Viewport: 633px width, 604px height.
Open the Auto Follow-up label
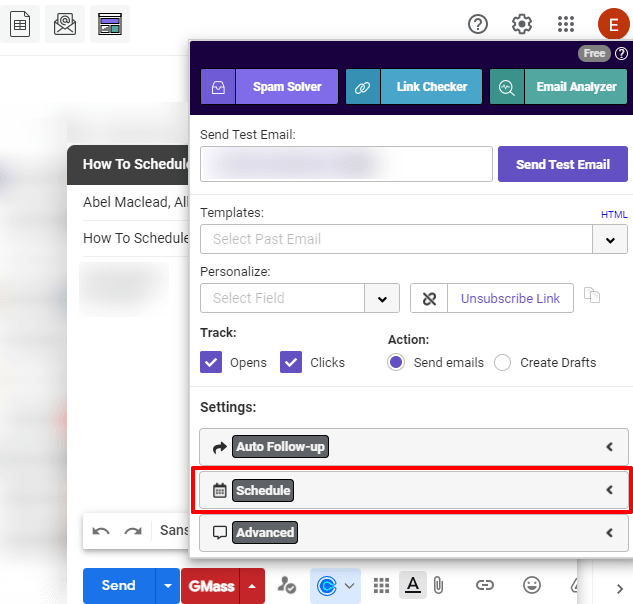click(x=280, y=447)
